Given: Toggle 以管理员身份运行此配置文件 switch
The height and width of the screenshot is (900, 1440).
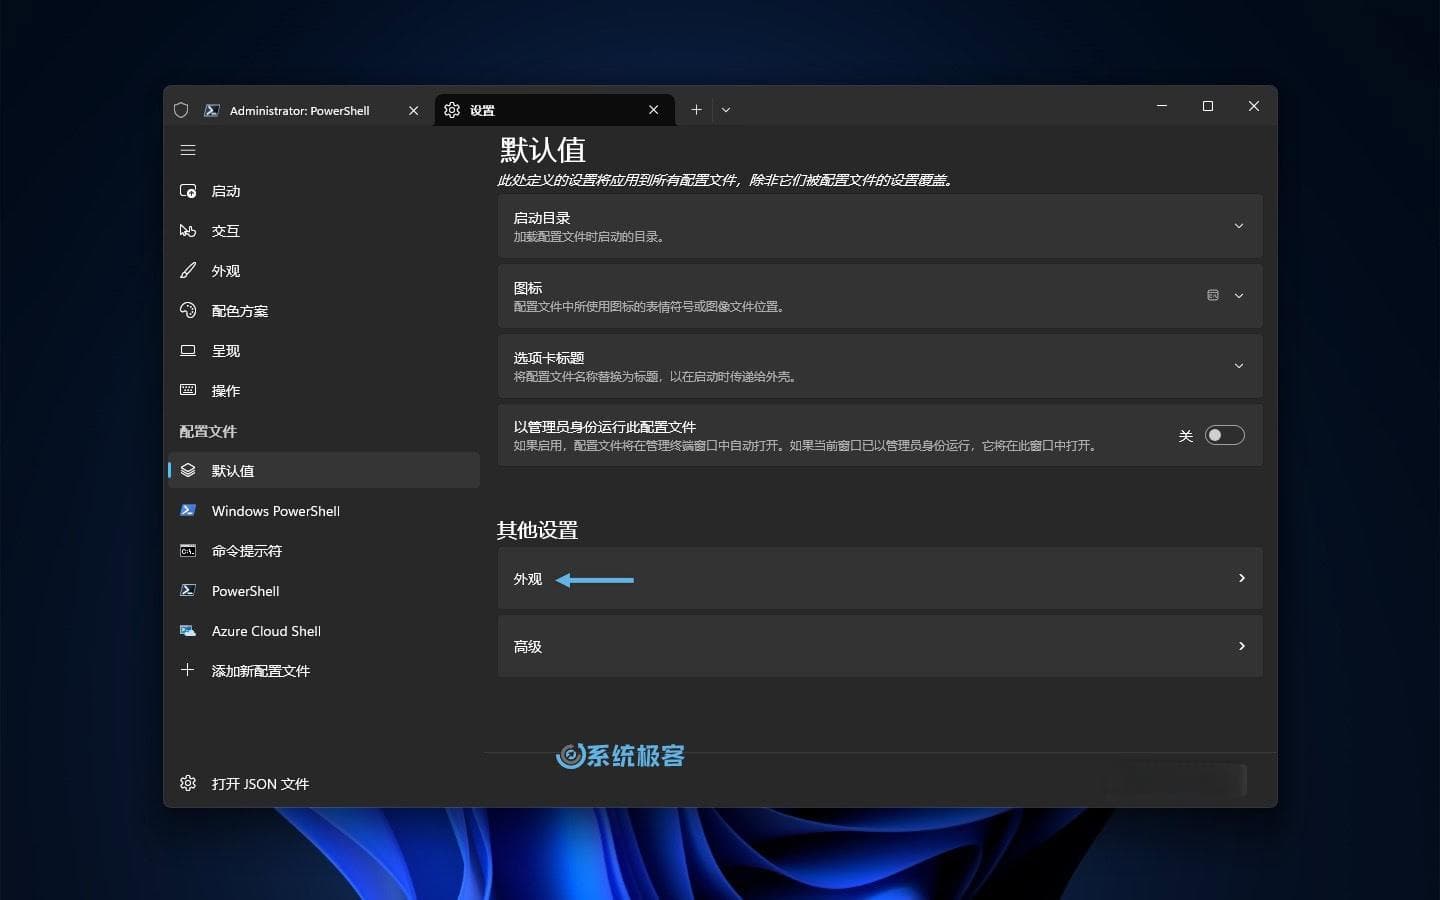Looking at the screenshot, I should tap(1224, 435).
